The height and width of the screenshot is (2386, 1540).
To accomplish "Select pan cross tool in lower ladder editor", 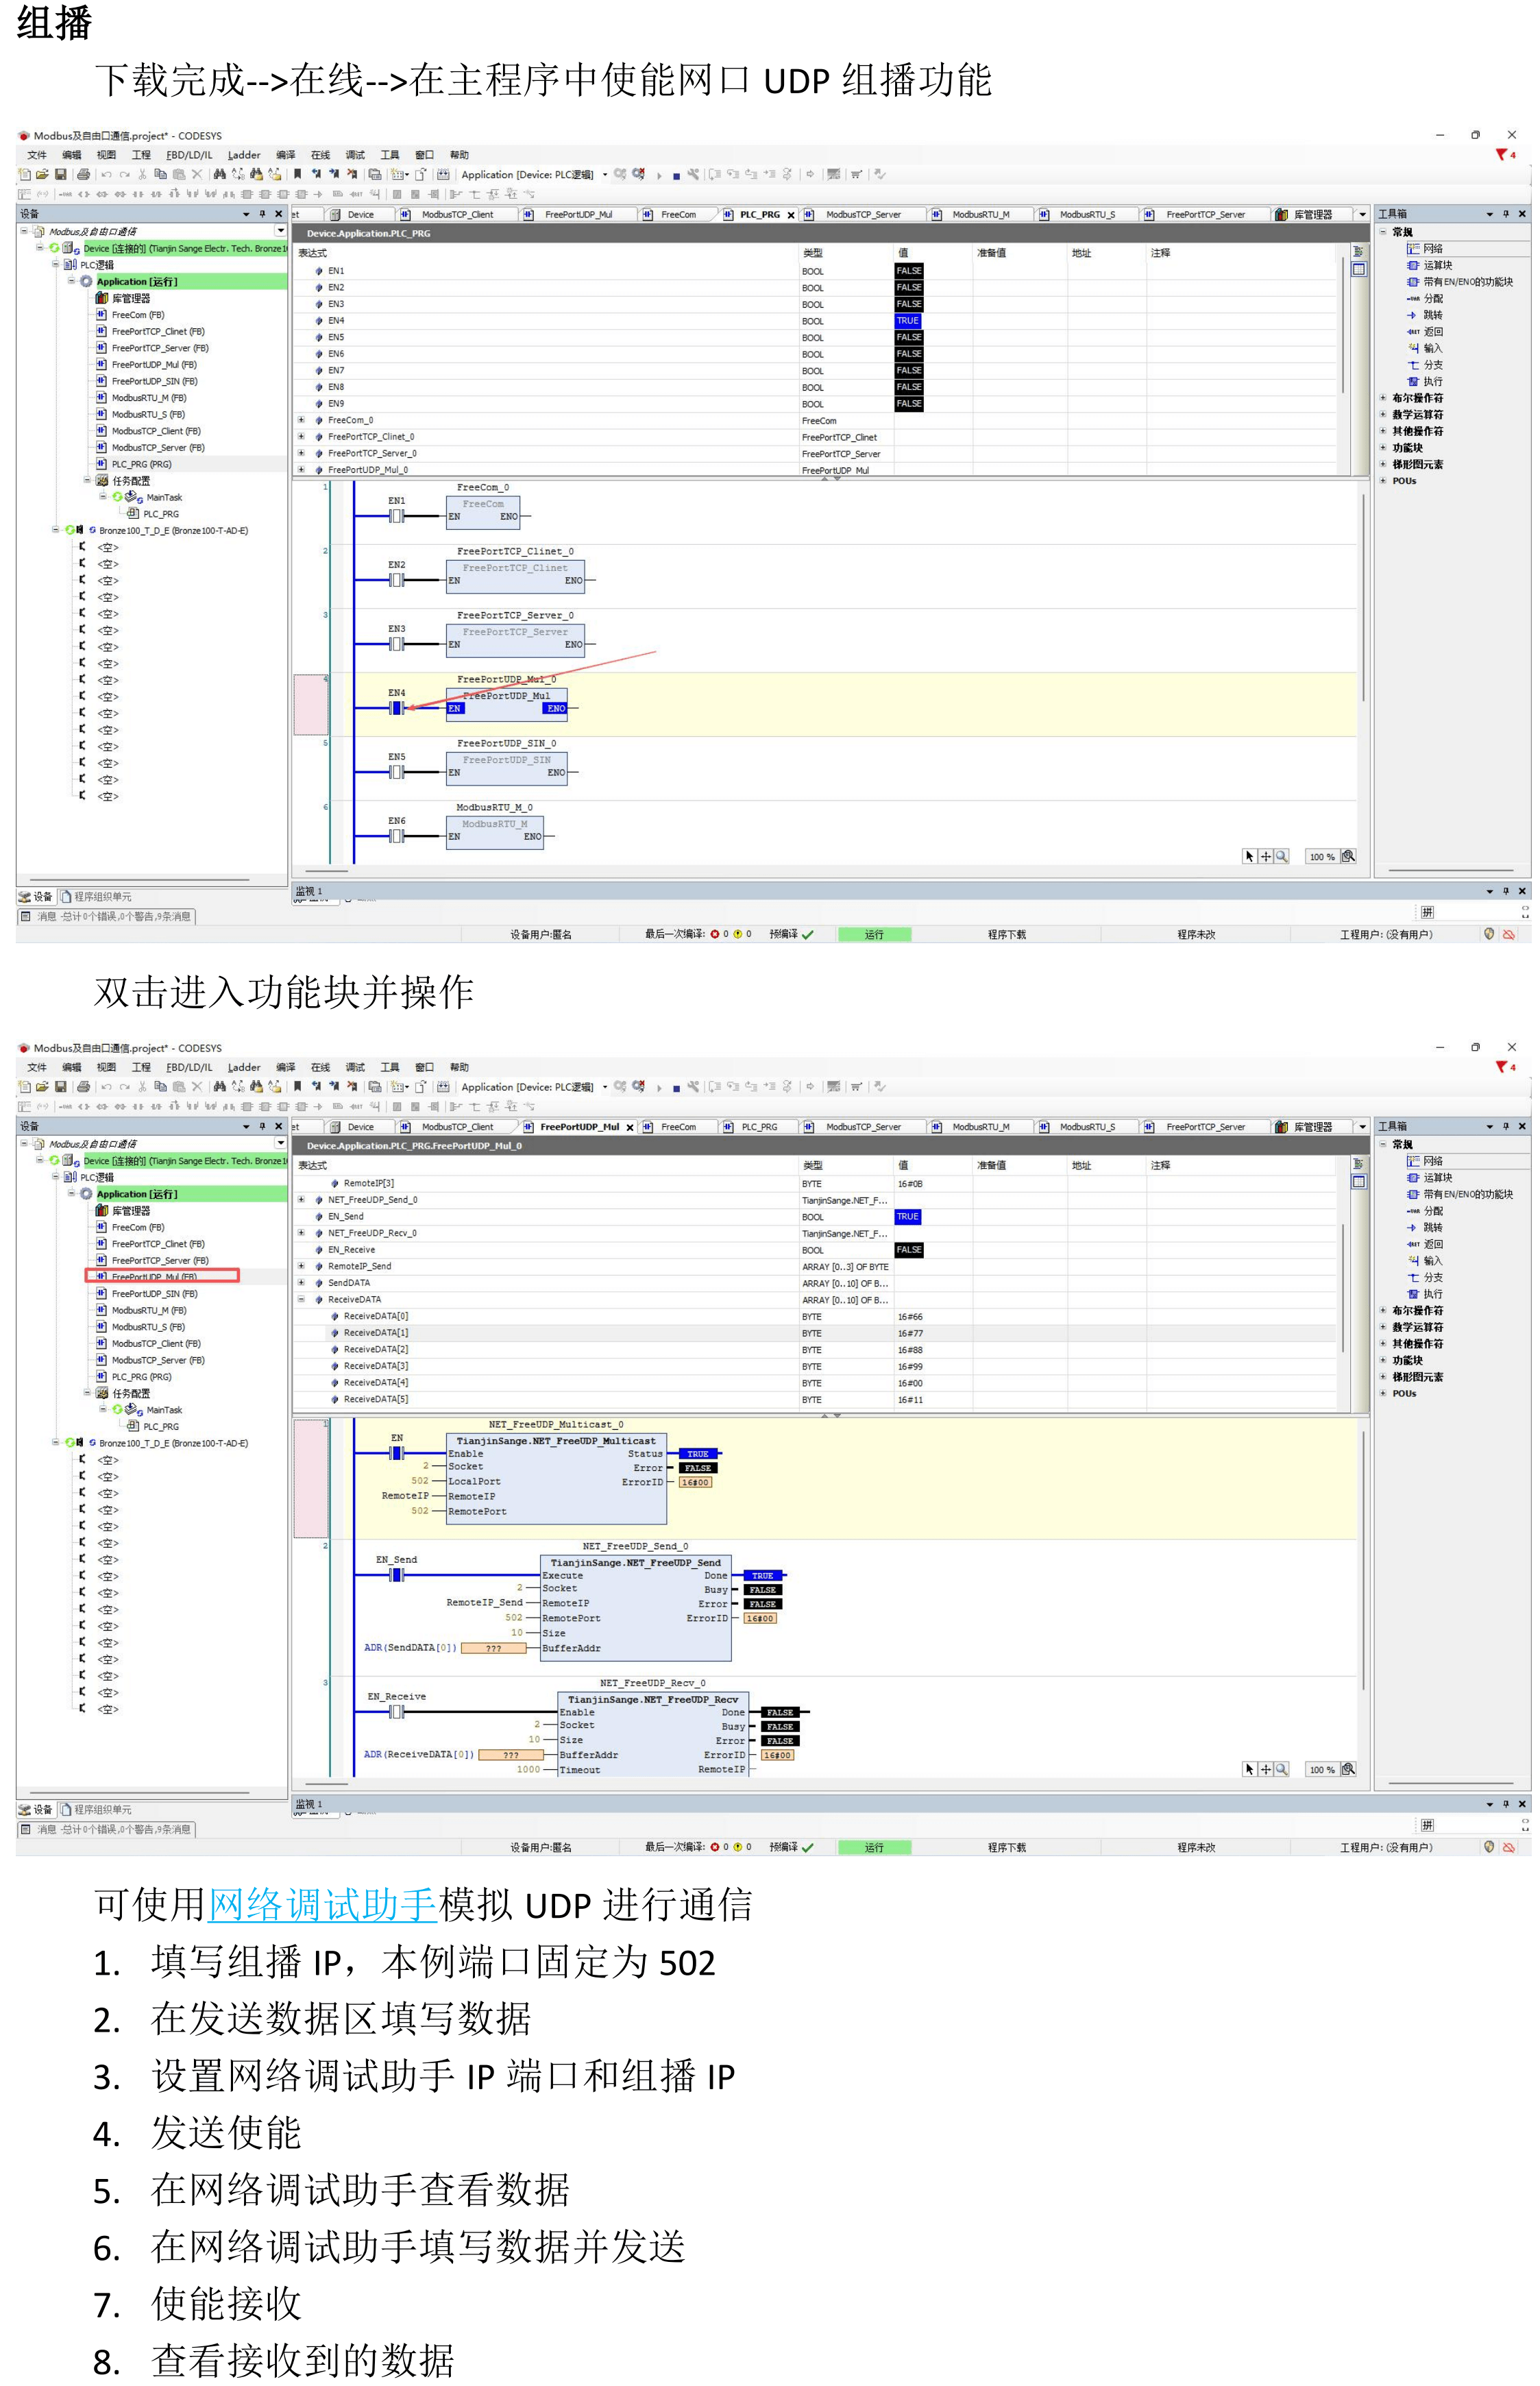I will point(1265,1769).
